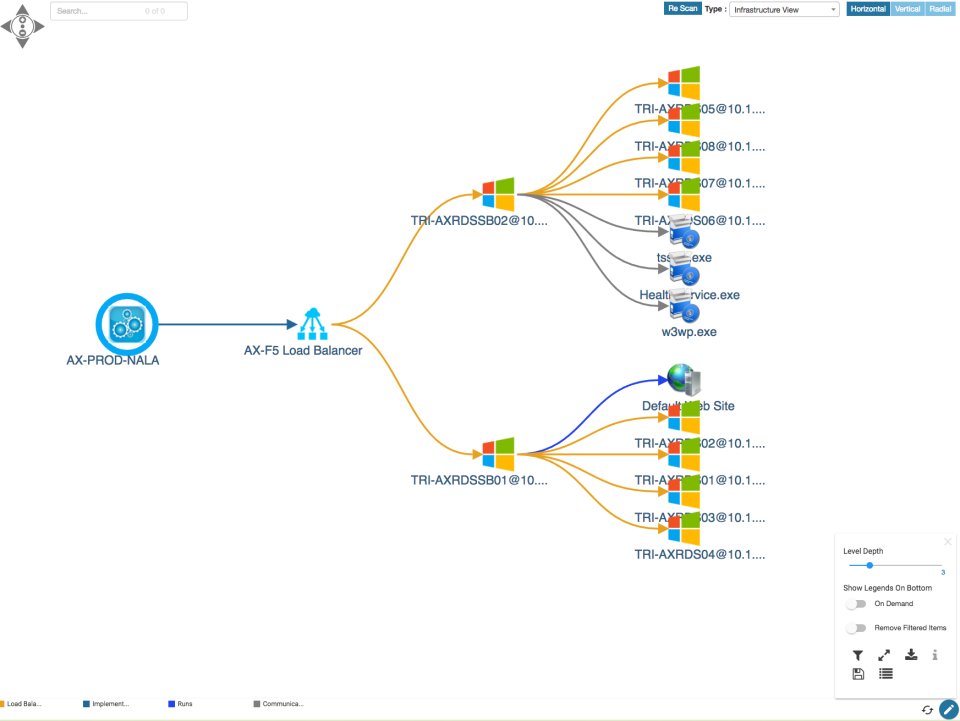Switch layout to Vertical
Viewport: 960px width, 721px height.
point(907,8)
